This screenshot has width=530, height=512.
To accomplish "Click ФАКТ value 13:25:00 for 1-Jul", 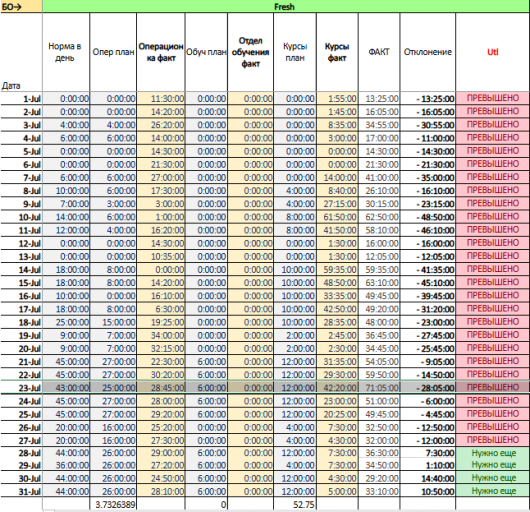I will tap(379, 99).
